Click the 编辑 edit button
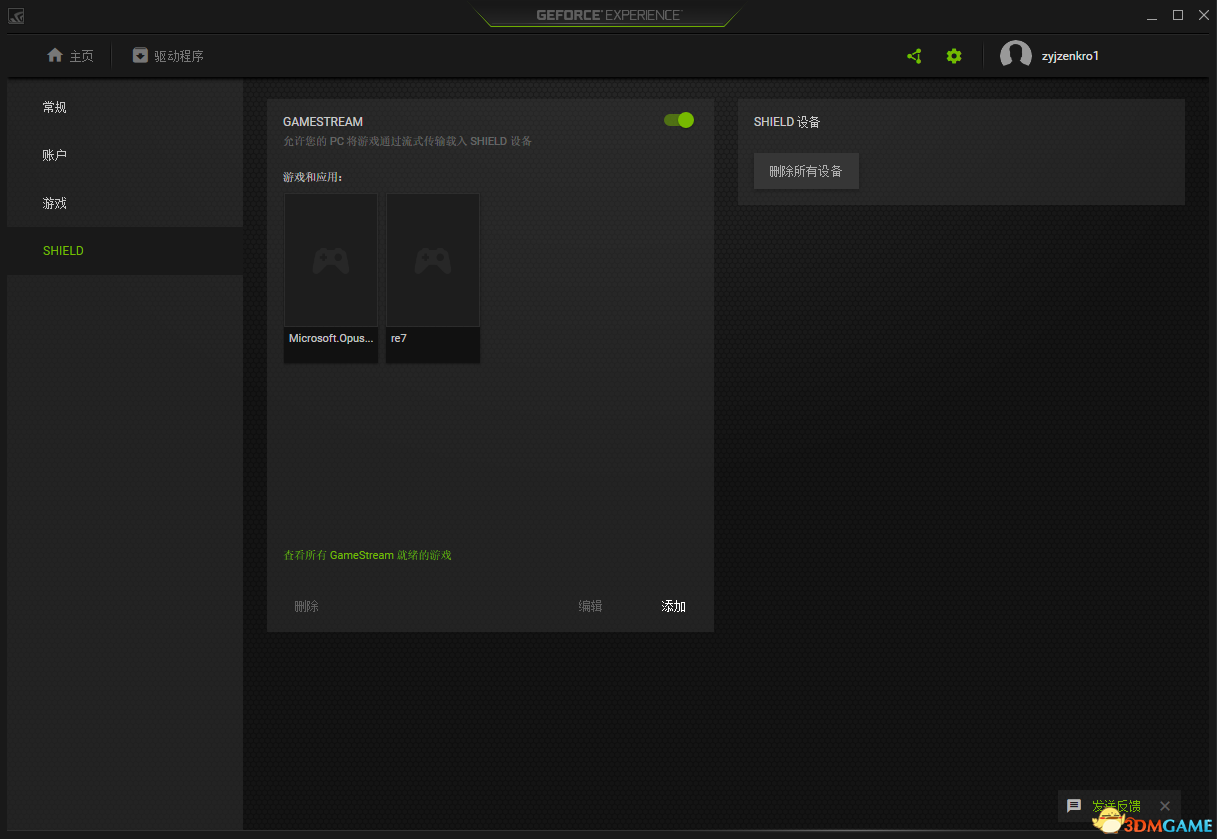The height and width of the screenshot is (839, 1217). (x=591, y=606)
